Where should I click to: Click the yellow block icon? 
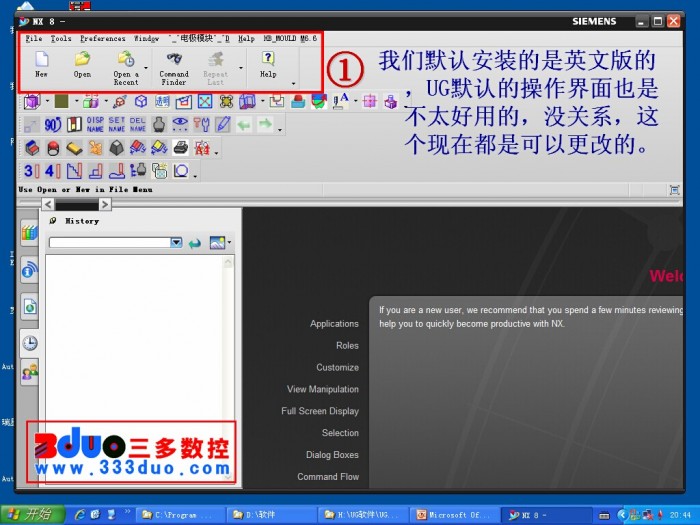pos(74,148)
